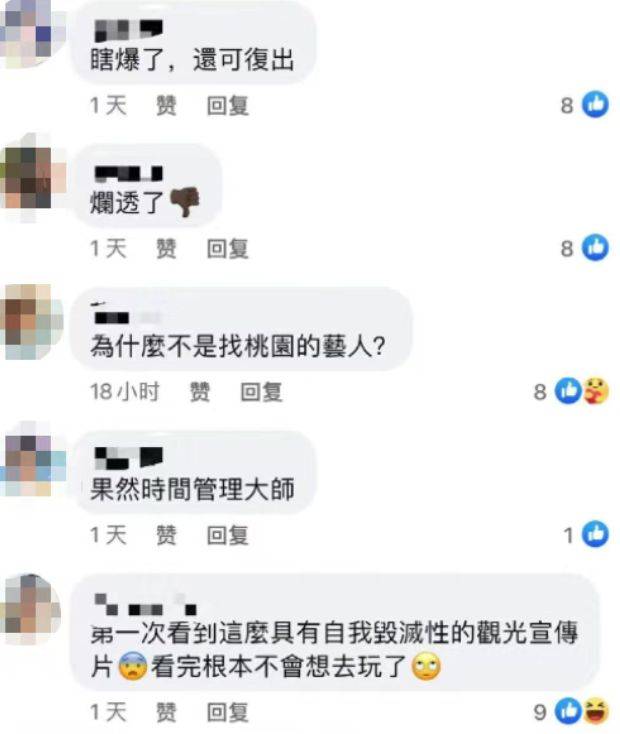Image resolution: width=620 pixels, height=734 pixels.
Task: Like the 爛透了 comment
Action: [x=166, y=248]
